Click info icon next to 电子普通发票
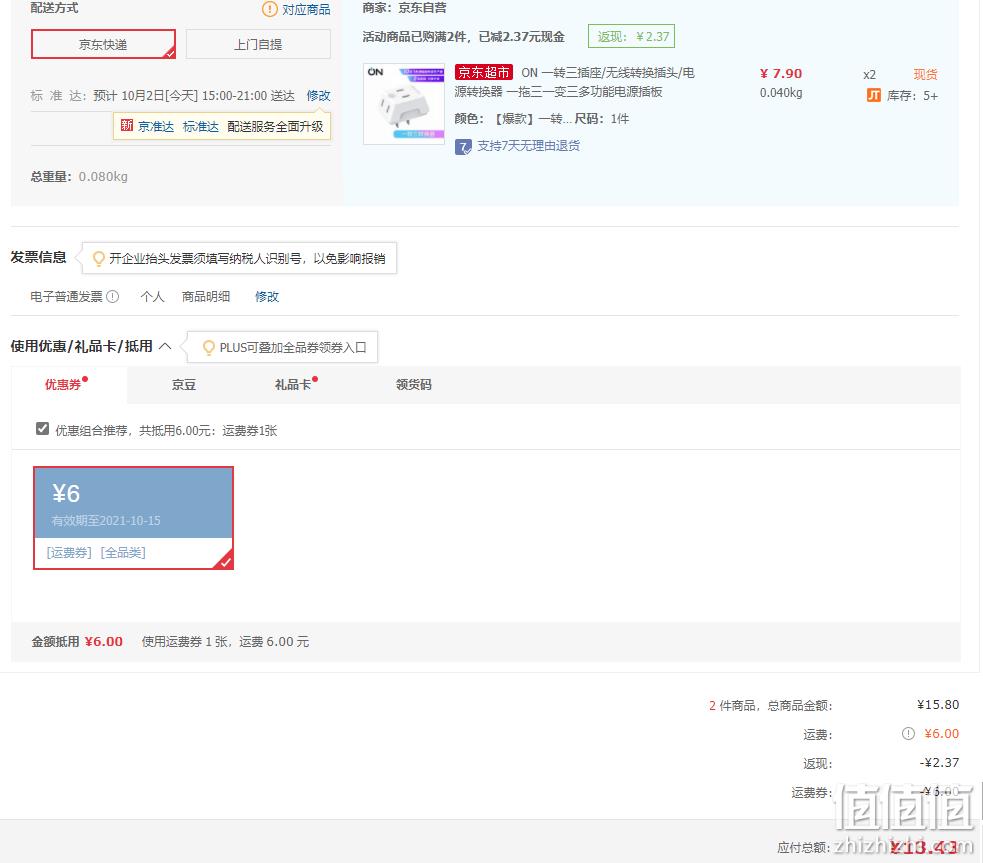The height and width of the screenshot is (863, 983). 112,296
